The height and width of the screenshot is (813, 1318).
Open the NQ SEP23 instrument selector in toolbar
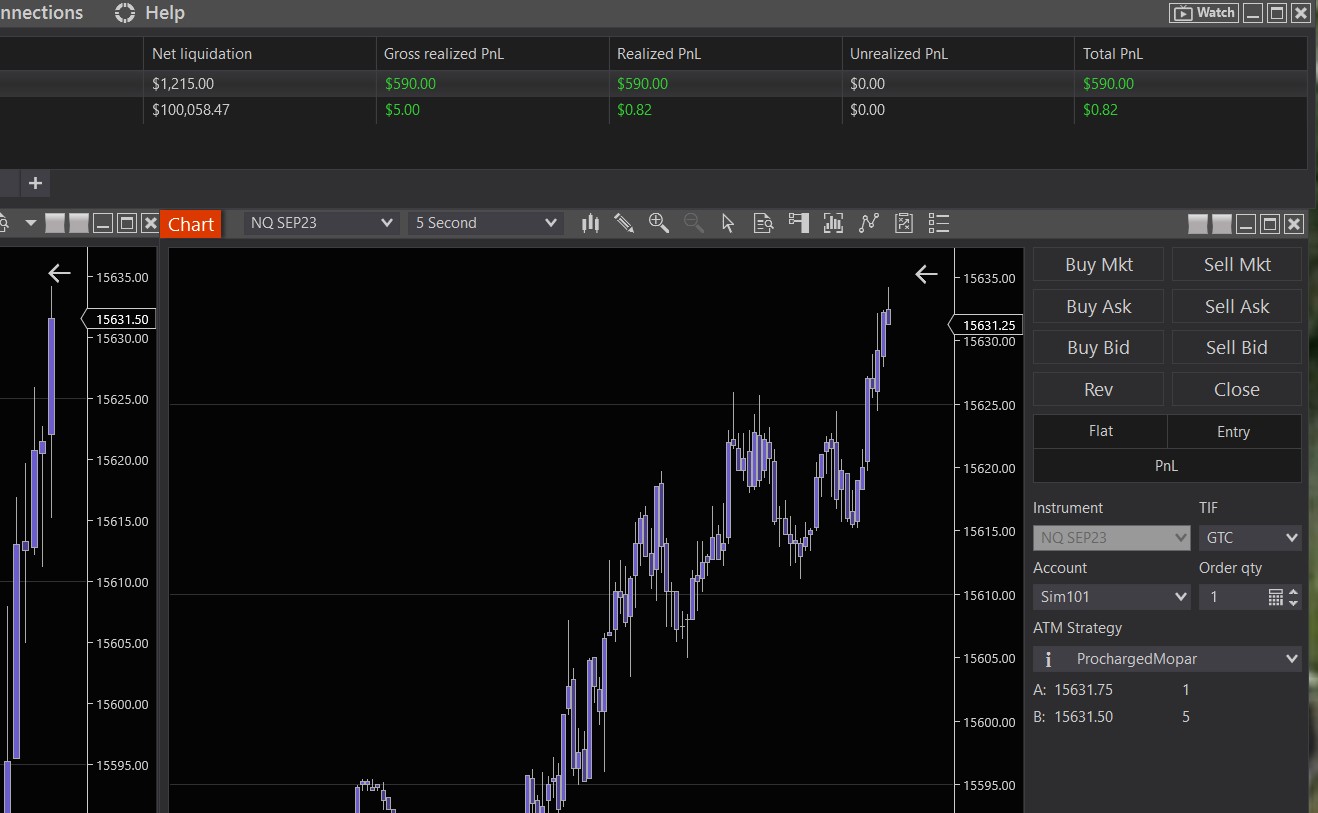click(x=321, y=223)
